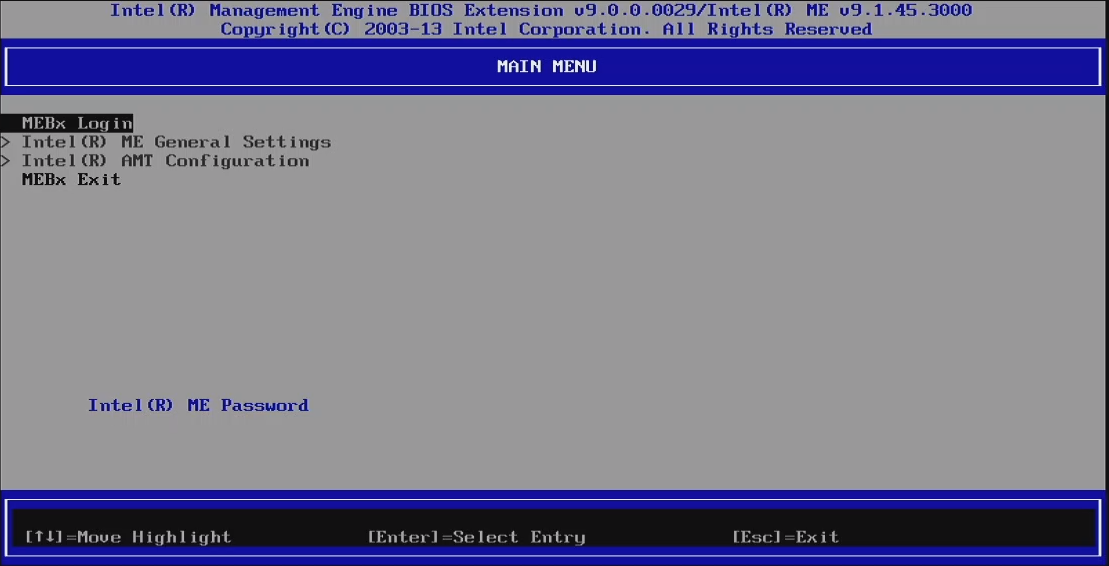Screen dimensions: 1109x566
Task: Expand arrow beside AMT Configuration
Action: [x=6, y=161]
